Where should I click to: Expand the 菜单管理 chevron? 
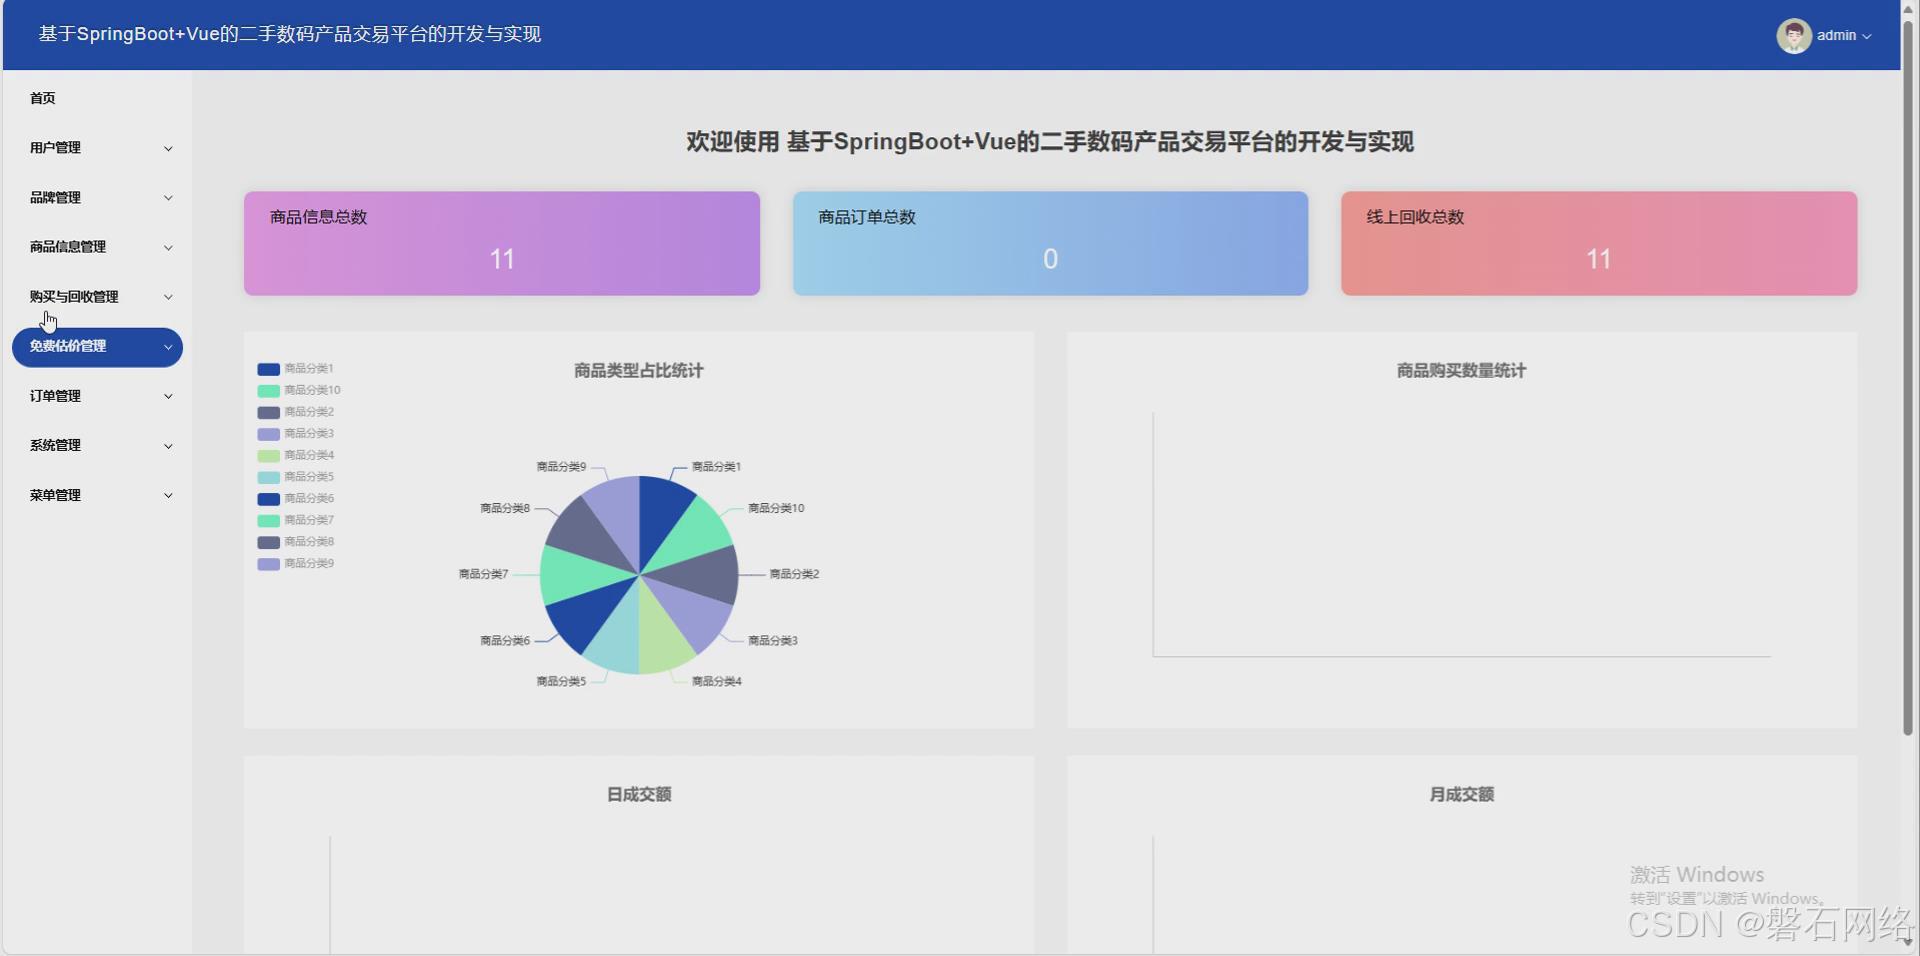168,495
